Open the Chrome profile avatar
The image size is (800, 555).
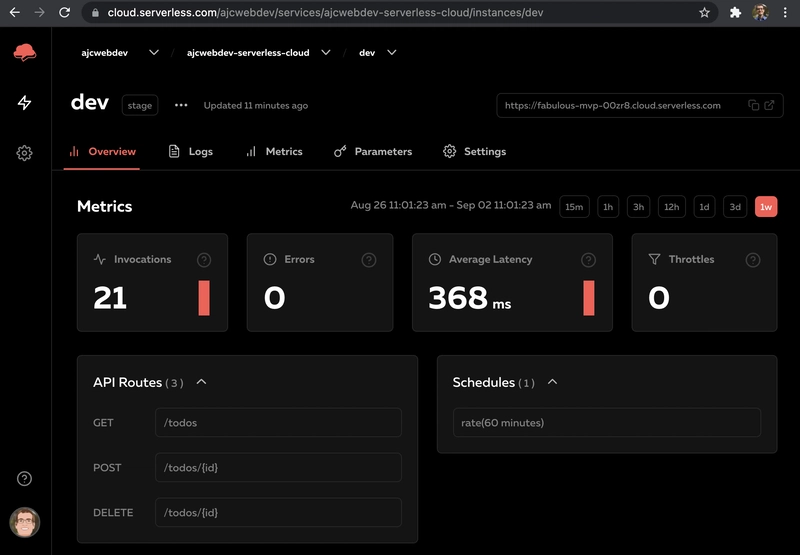[x=761, y=12]
